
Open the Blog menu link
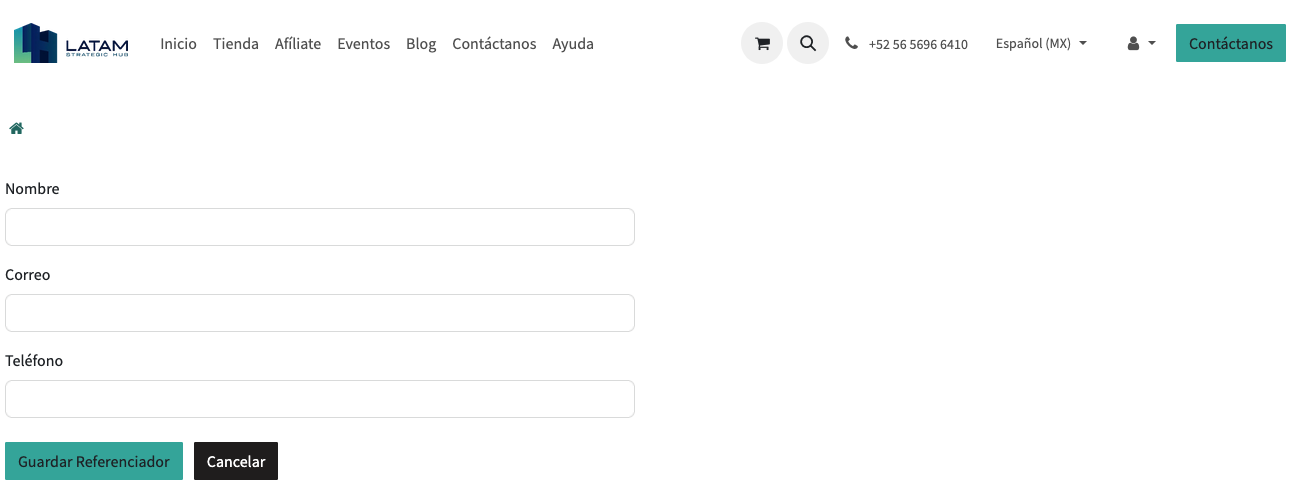[421, 44]
